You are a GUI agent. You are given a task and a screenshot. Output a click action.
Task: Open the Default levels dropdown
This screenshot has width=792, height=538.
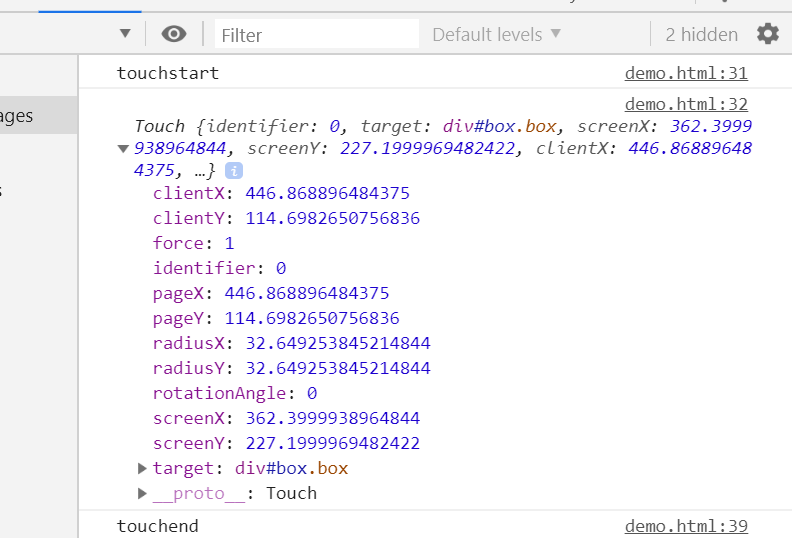tap(496, 34)
